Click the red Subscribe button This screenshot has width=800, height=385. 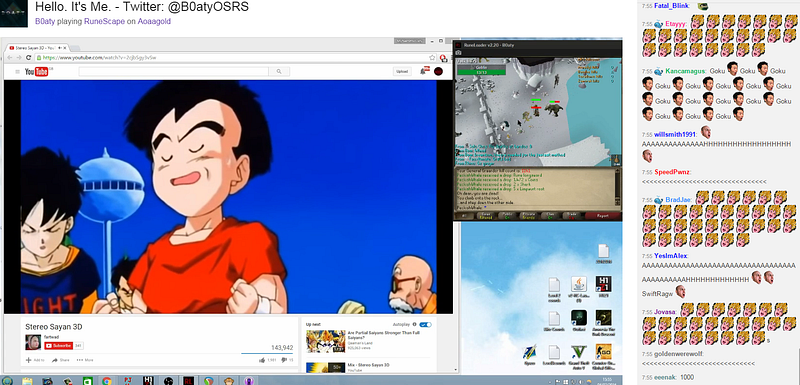[59, 346]
